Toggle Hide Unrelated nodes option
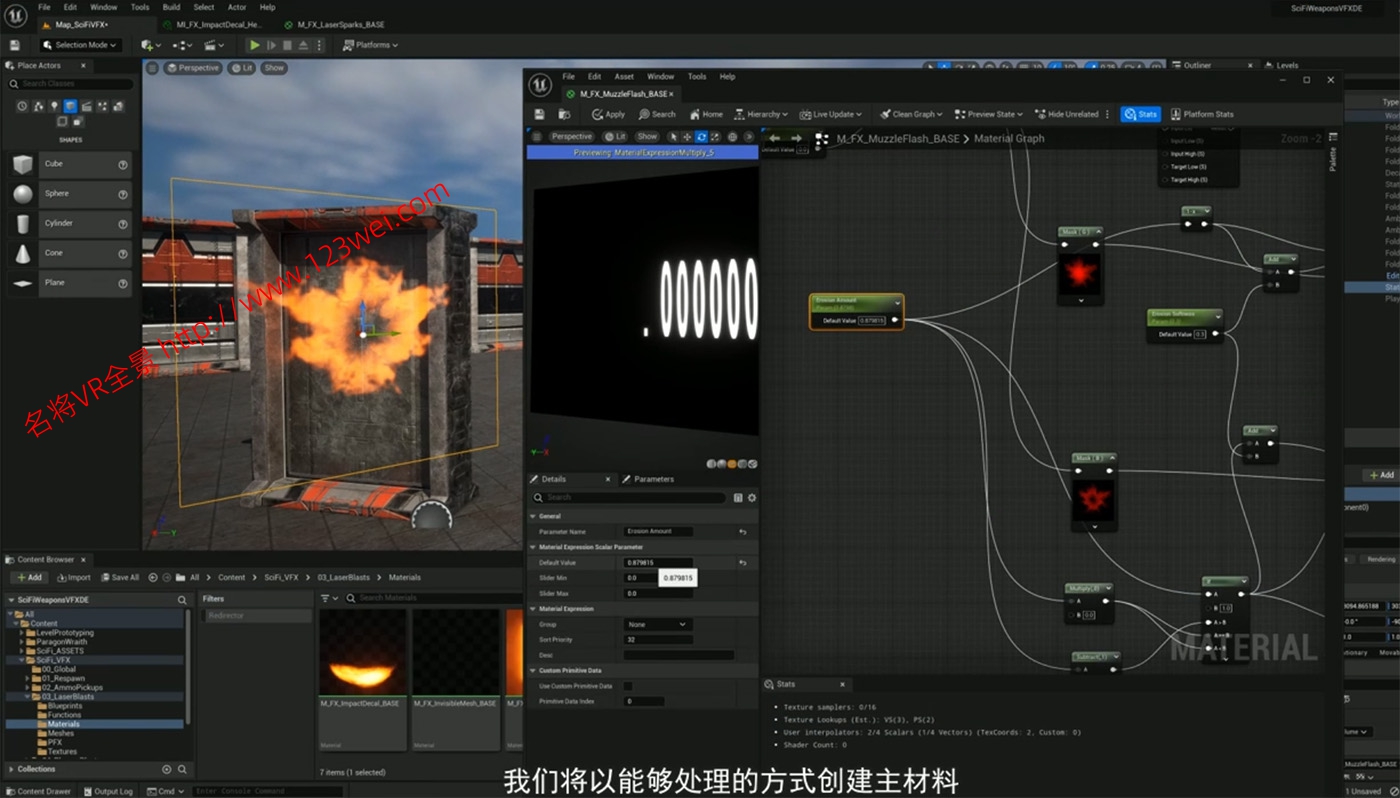 click(1066, 114)
